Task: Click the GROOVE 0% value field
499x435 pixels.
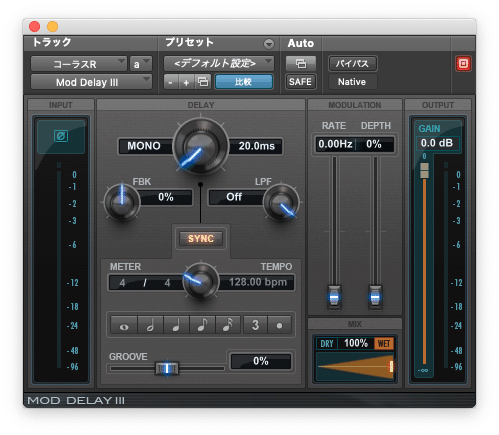Action: (x=261, y=361)
